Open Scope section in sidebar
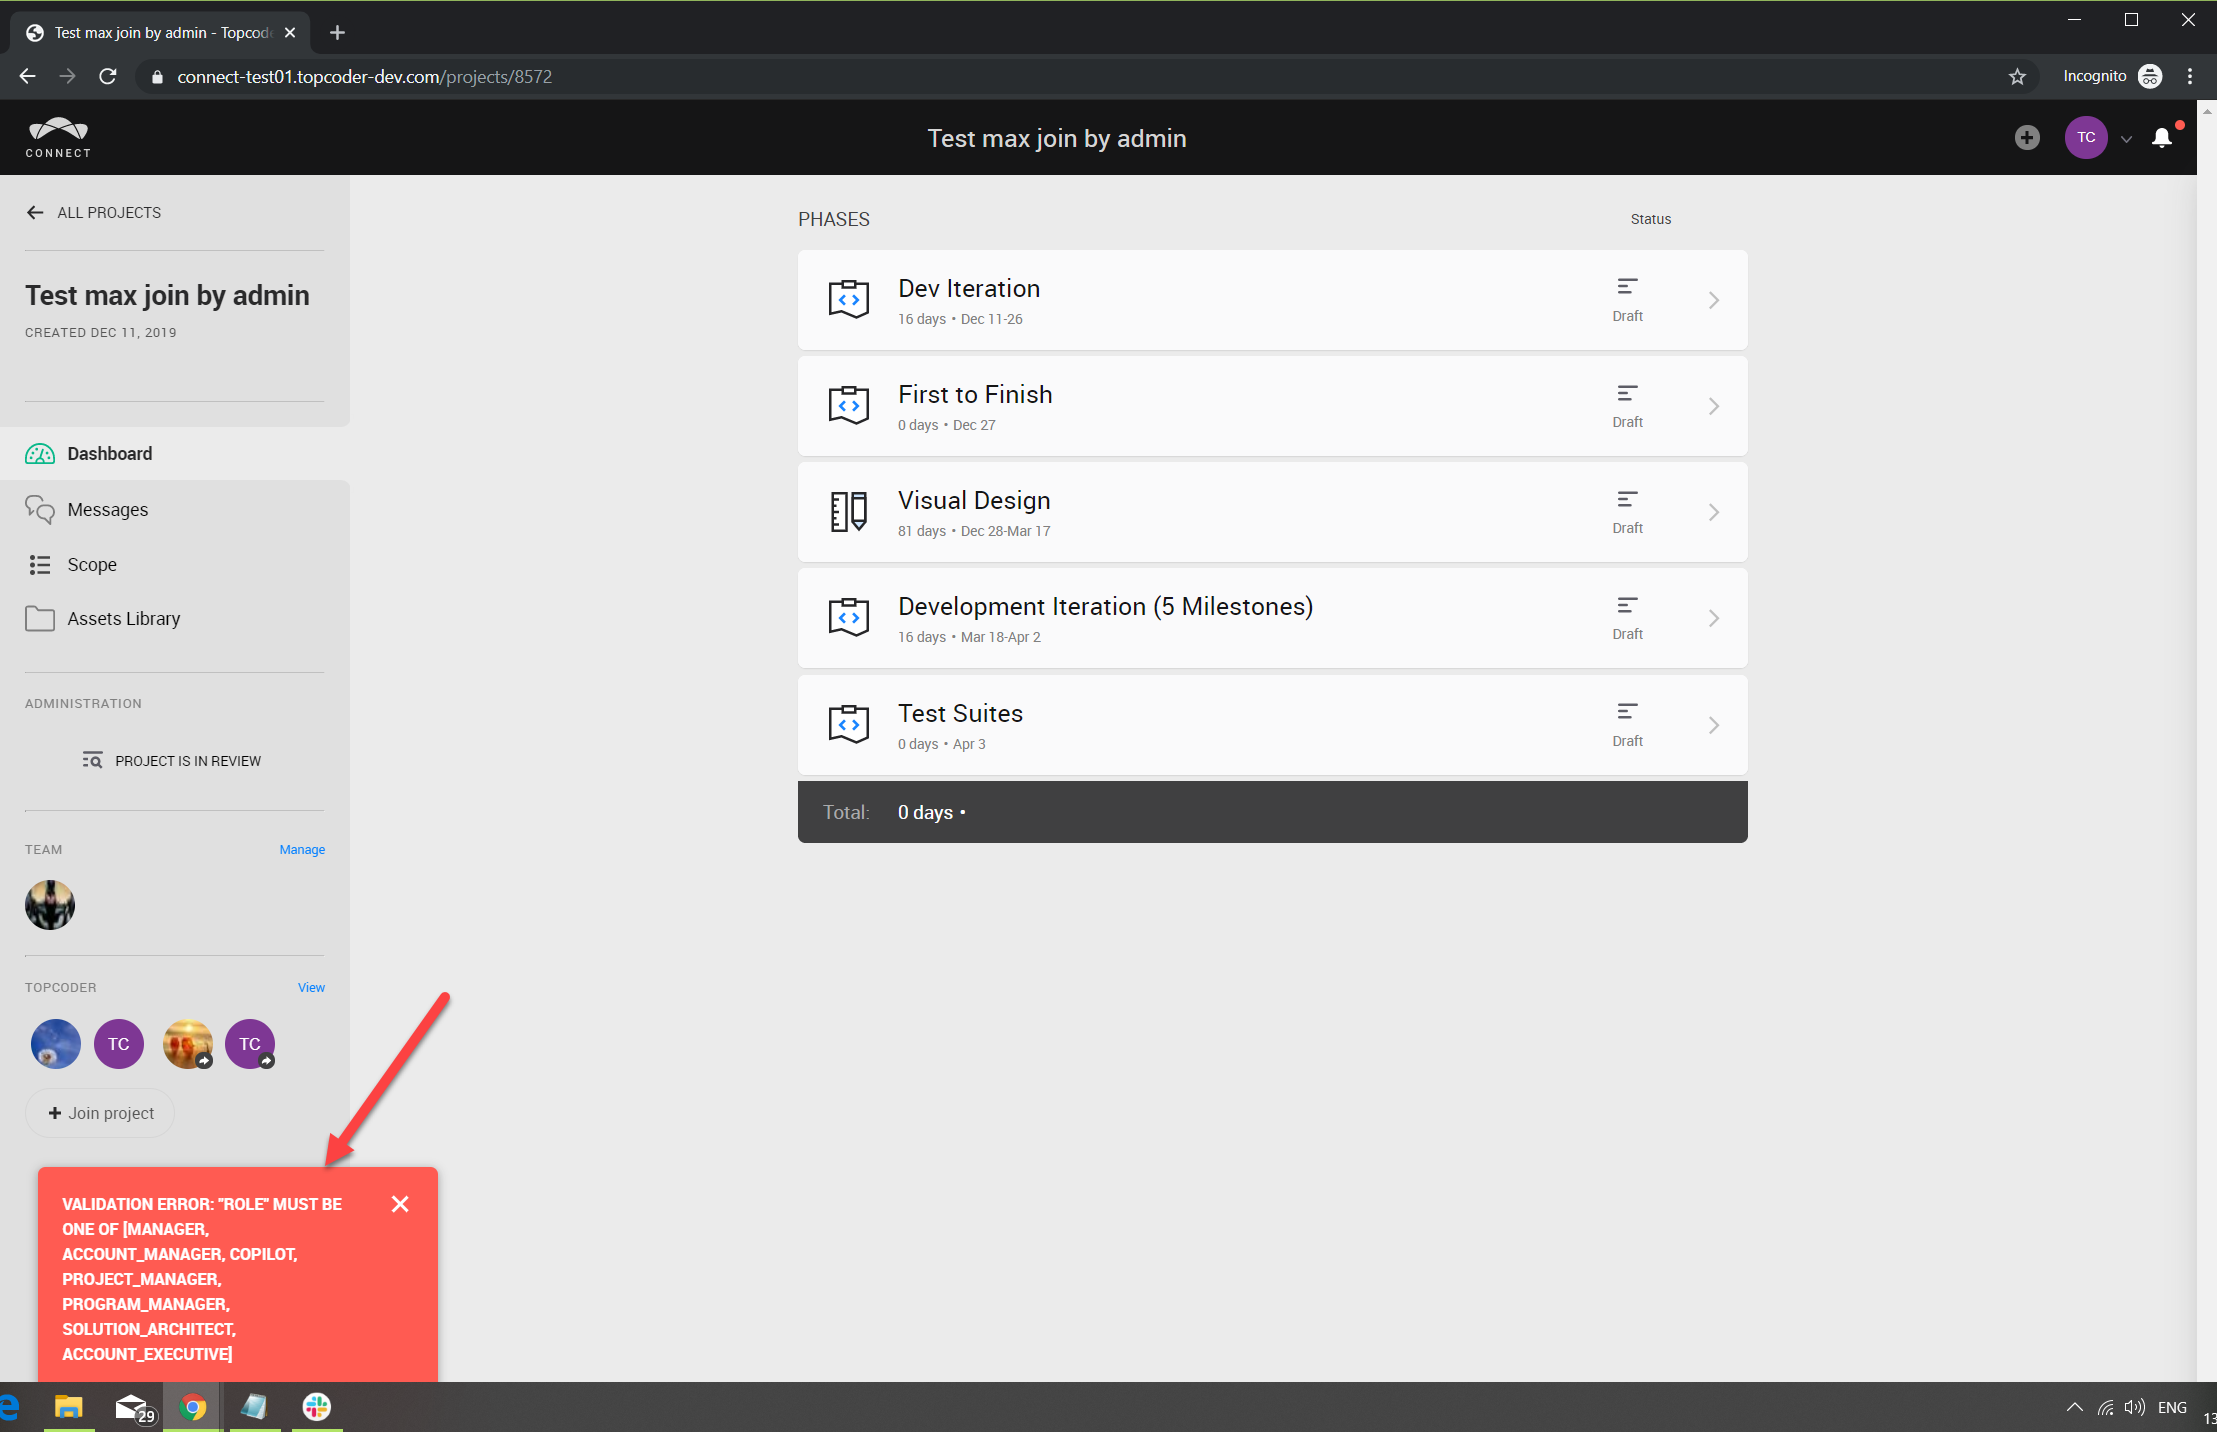This screenshot has width=2217, height=1432. pos(91,565)
